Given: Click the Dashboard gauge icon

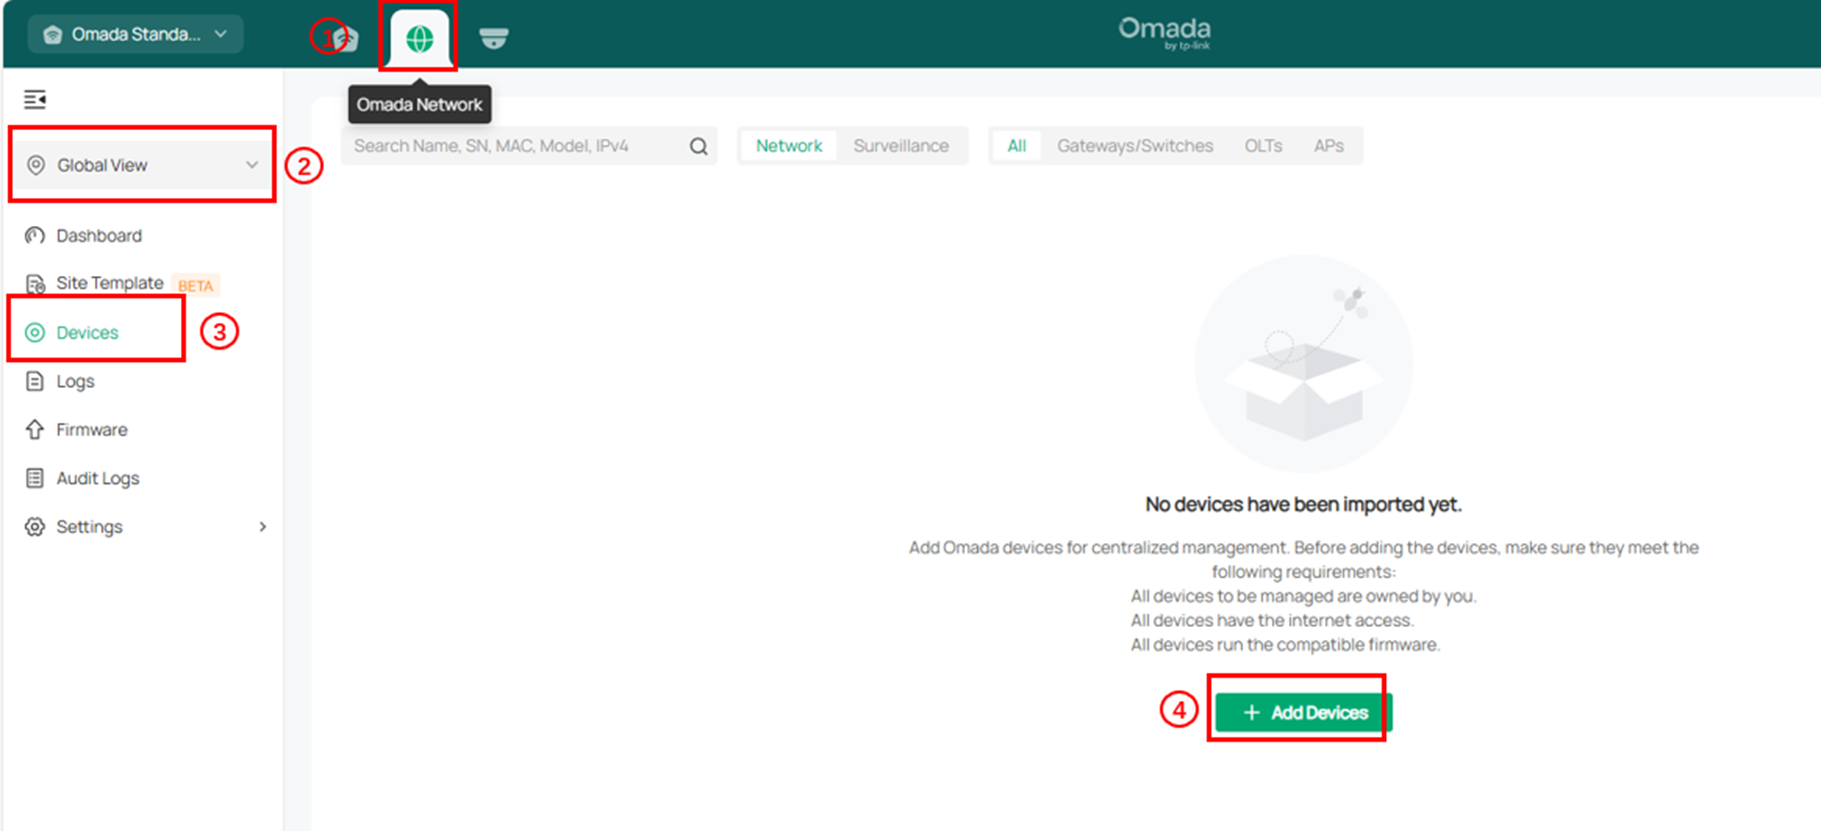Looking at the screenshot, I should [x=35, y=235].
